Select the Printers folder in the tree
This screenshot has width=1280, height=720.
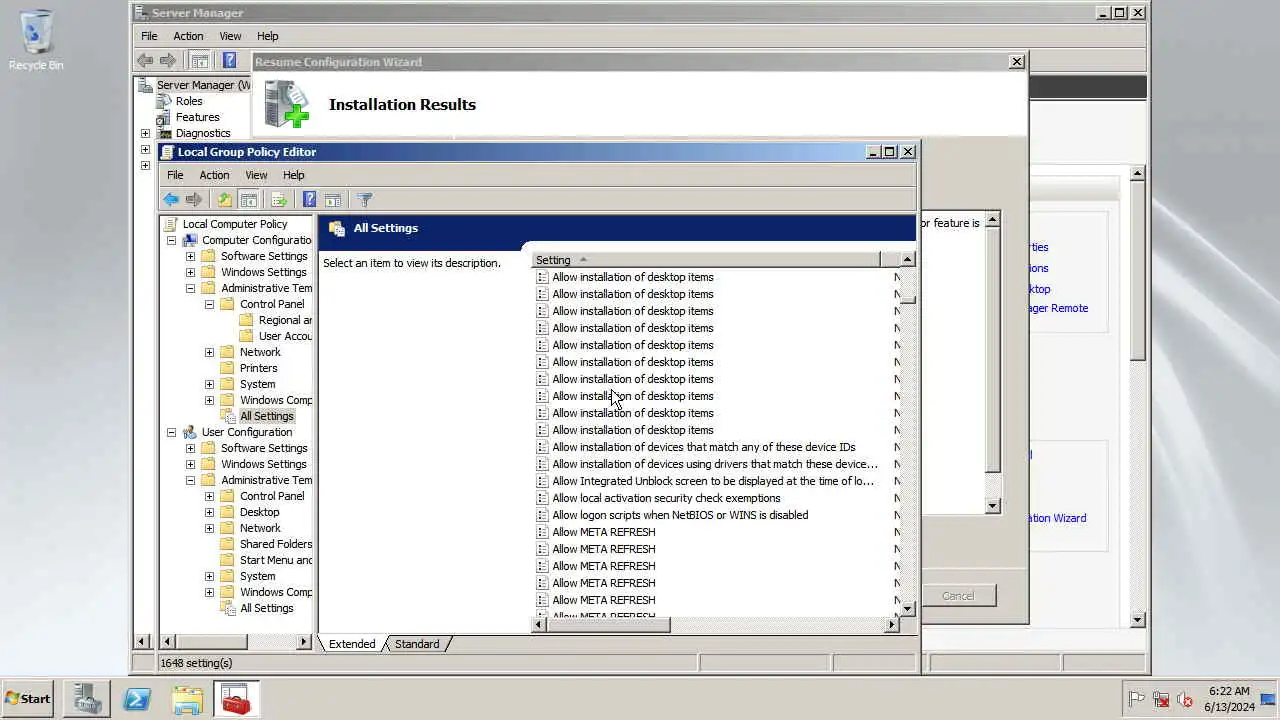(258, 368)
